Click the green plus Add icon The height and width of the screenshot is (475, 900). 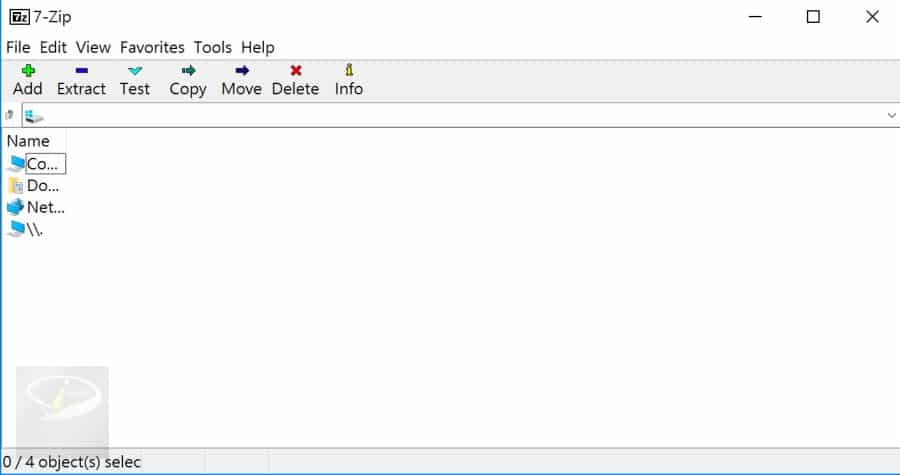pos(28,71)
